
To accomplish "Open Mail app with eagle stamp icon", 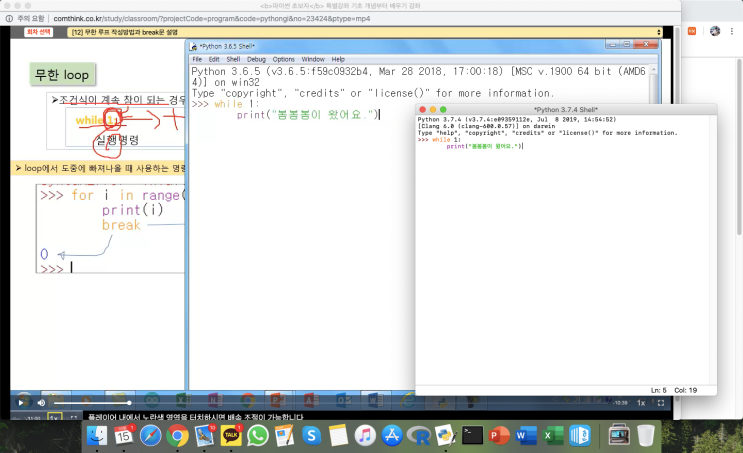I will pyautogui.click(x=204, y=435).
